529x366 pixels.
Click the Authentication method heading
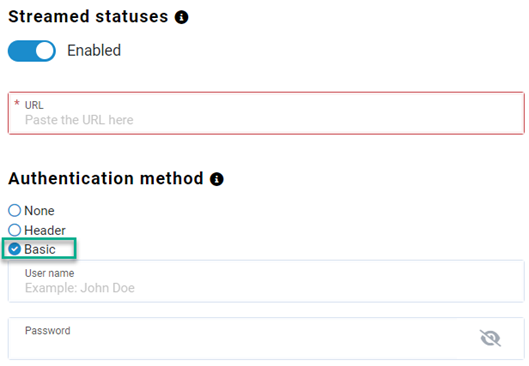pyautogui.click(x=106, y=178)
